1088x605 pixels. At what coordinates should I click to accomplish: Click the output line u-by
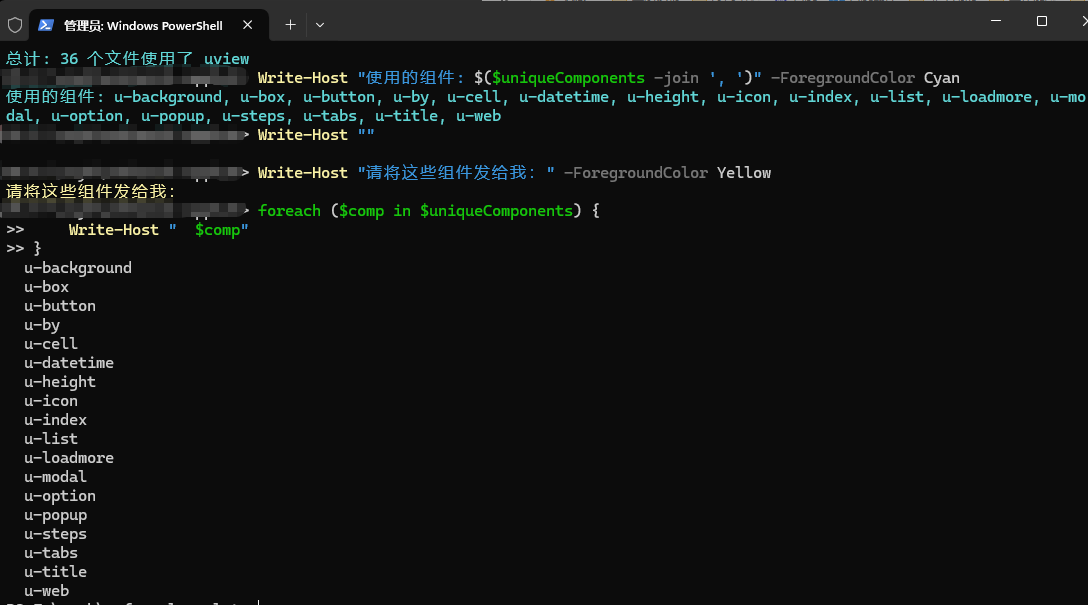(42, 325)
